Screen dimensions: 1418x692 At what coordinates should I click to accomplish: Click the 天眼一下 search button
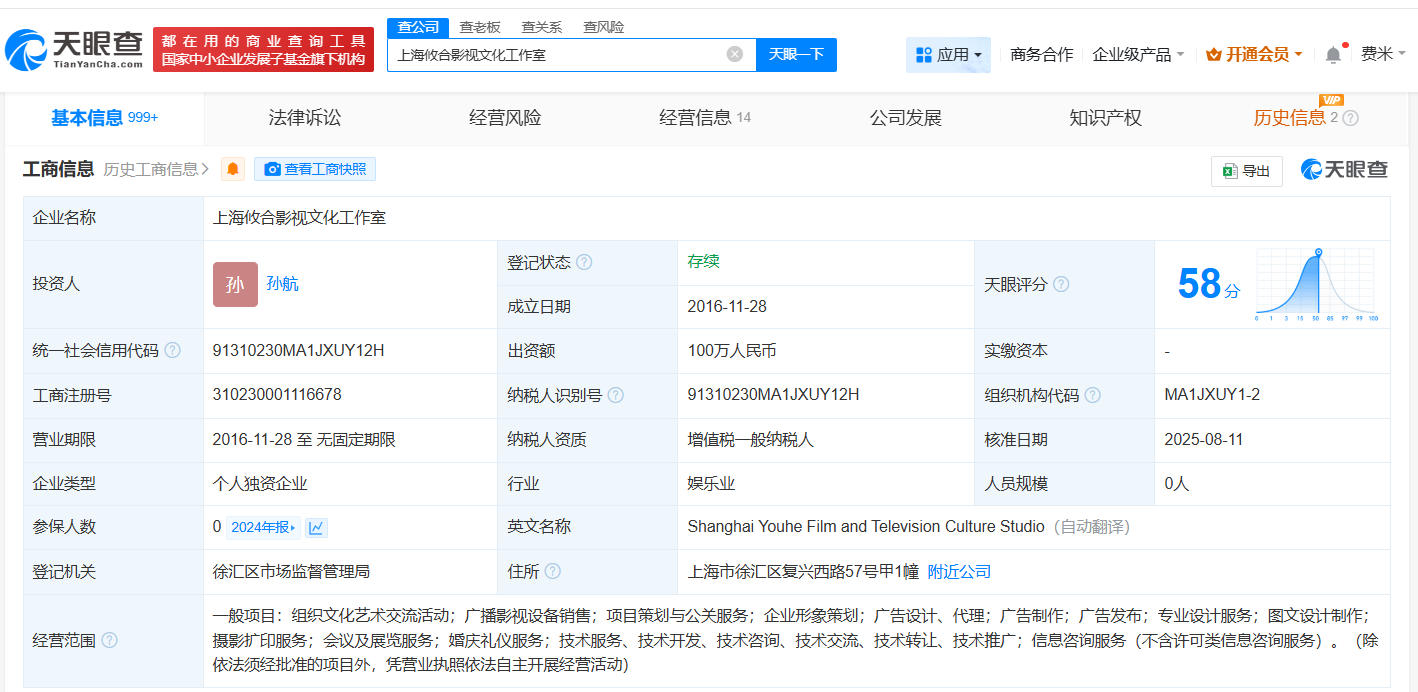[797, 55]
